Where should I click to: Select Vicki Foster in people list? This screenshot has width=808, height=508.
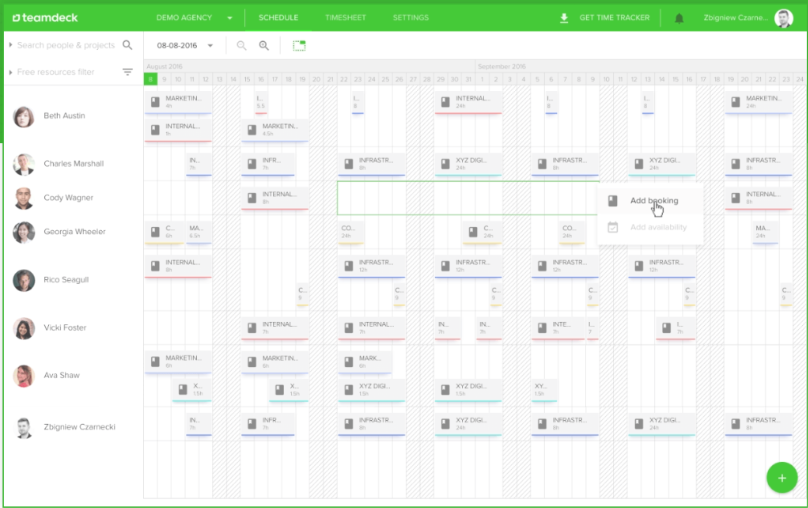click(65, 328)
